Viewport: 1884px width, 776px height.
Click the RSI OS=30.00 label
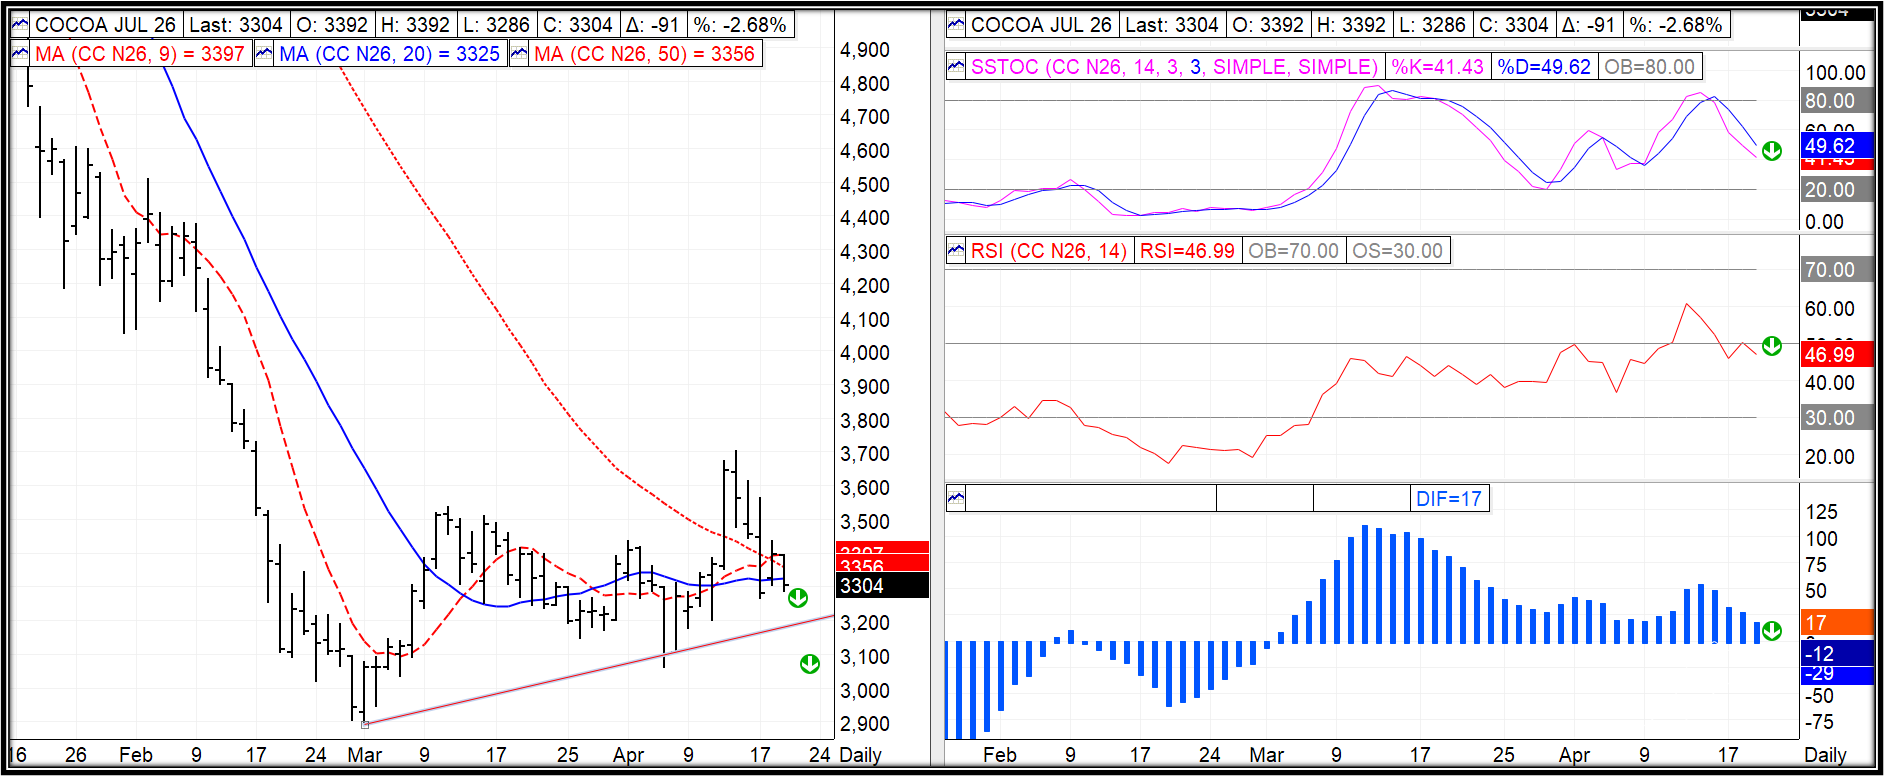pyautogui.click(x=1397, y=251)
